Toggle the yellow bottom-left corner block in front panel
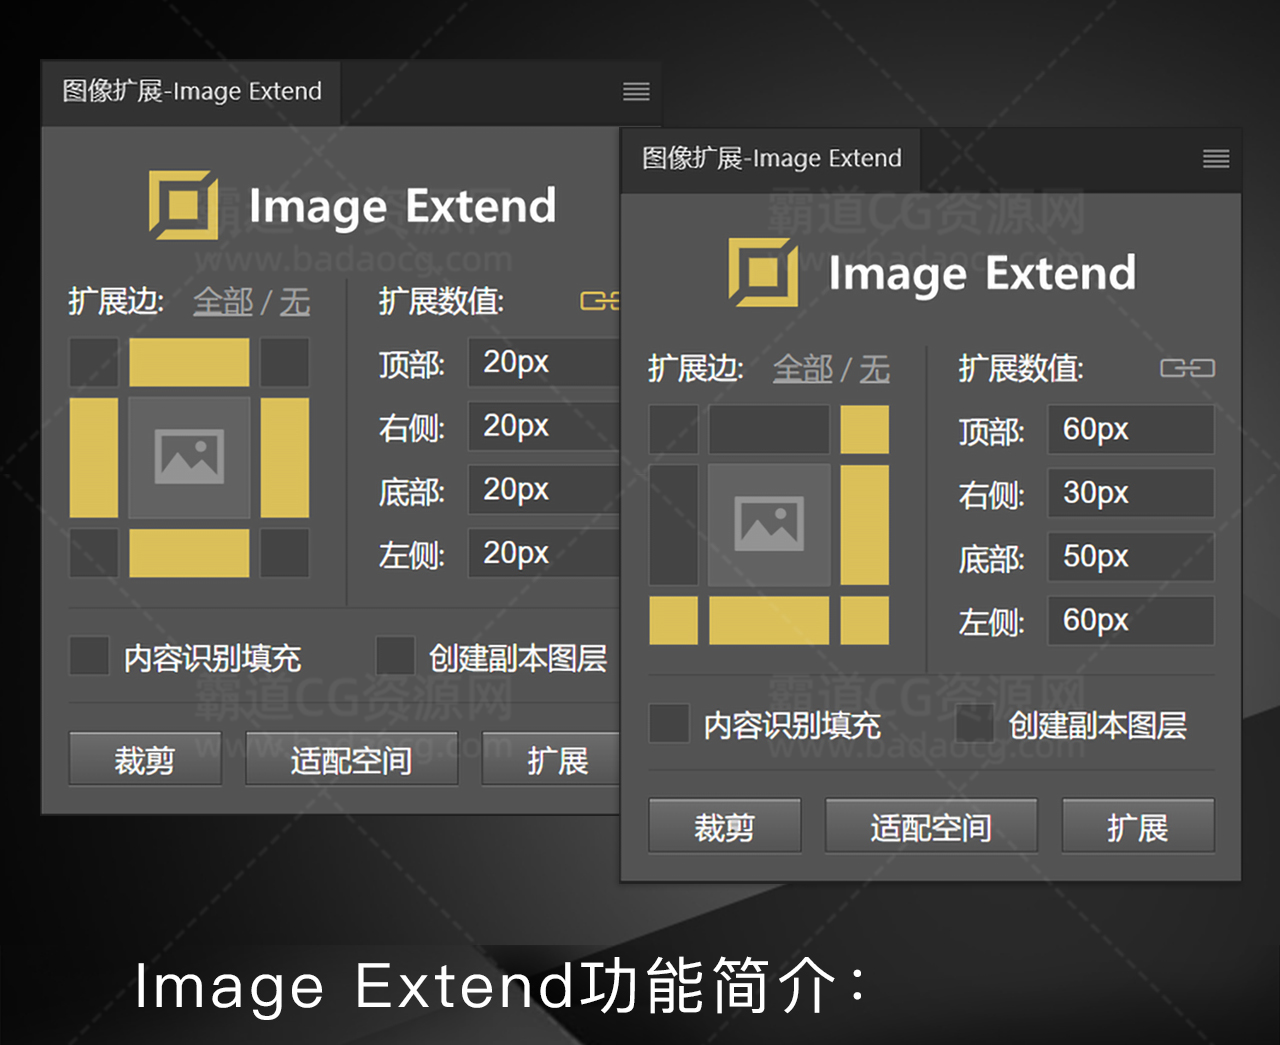 pyautogui.click(x=673, y=621)
